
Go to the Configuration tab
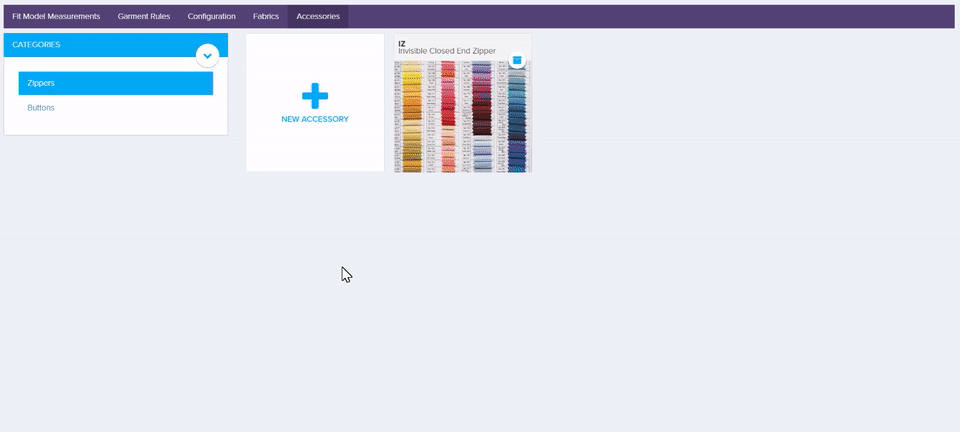point(212,17)
